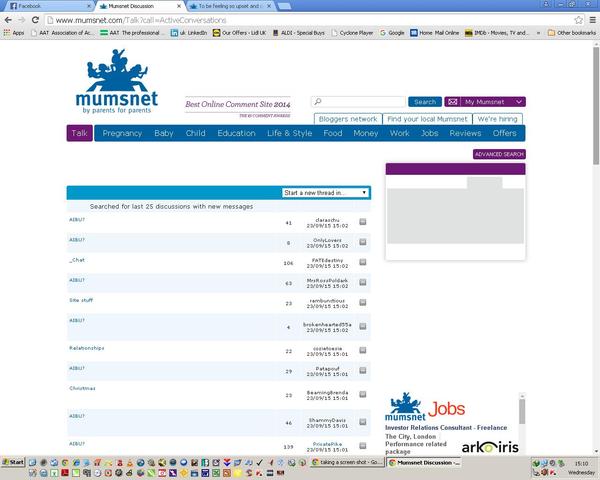Open the Christmas topic link
600x480 pixels.
coord(82,388)
